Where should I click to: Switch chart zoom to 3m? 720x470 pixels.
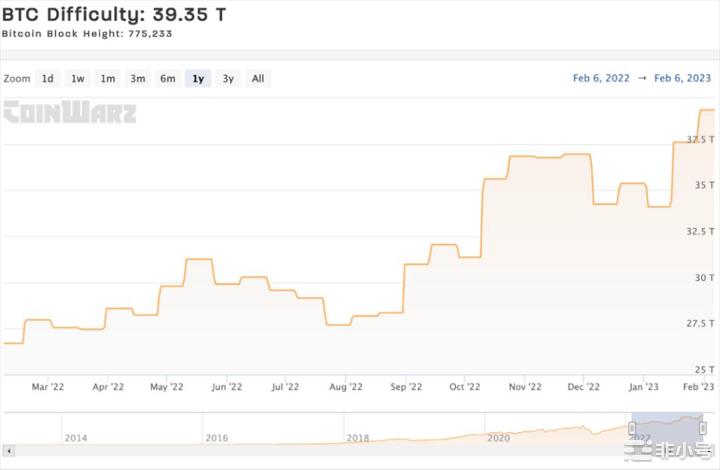coord(137,78)
